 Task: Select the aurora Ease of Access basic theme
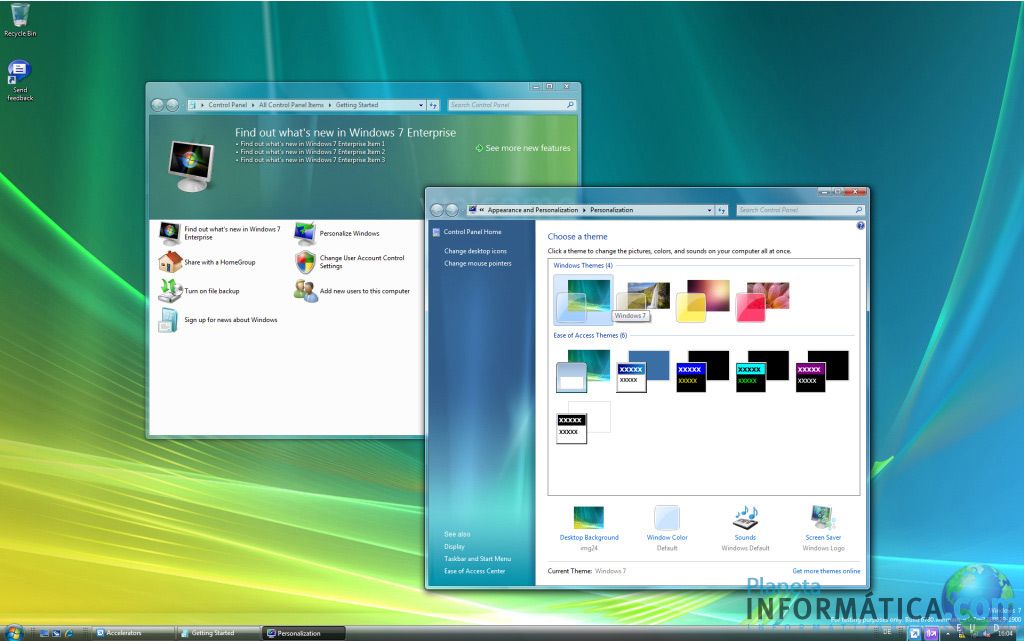tap(583, 371)
